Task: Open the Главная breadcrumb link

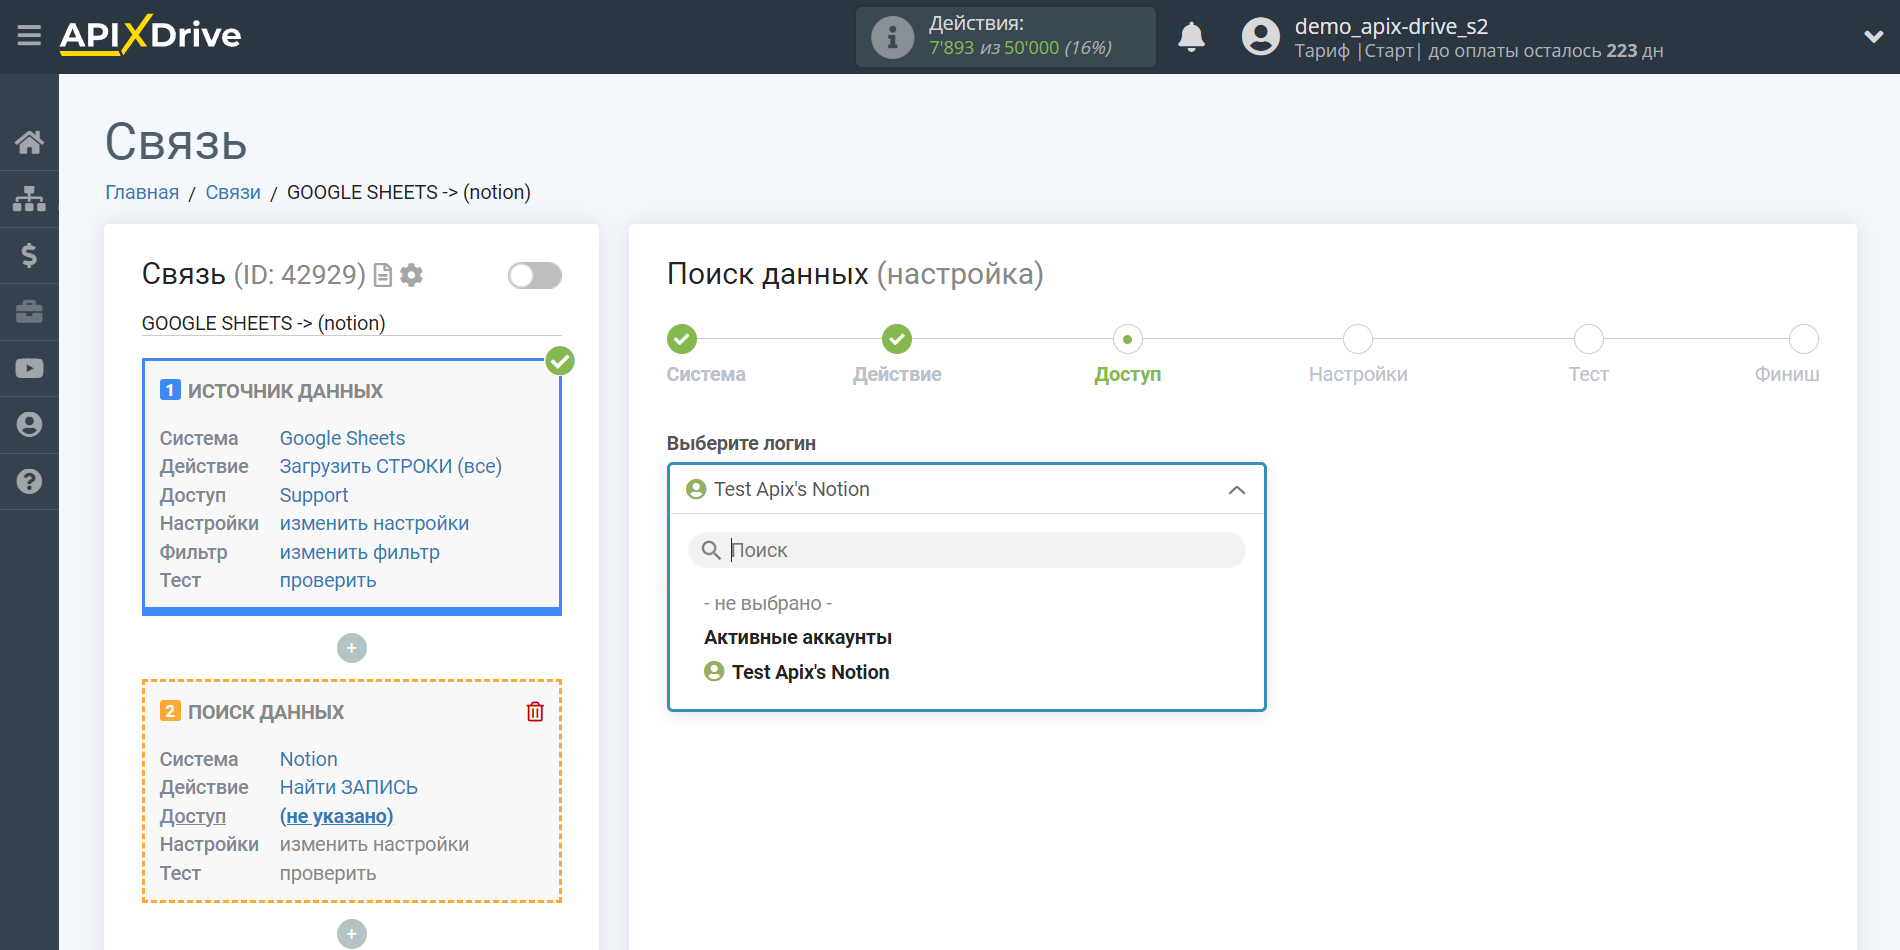Action: click(142, 192)
